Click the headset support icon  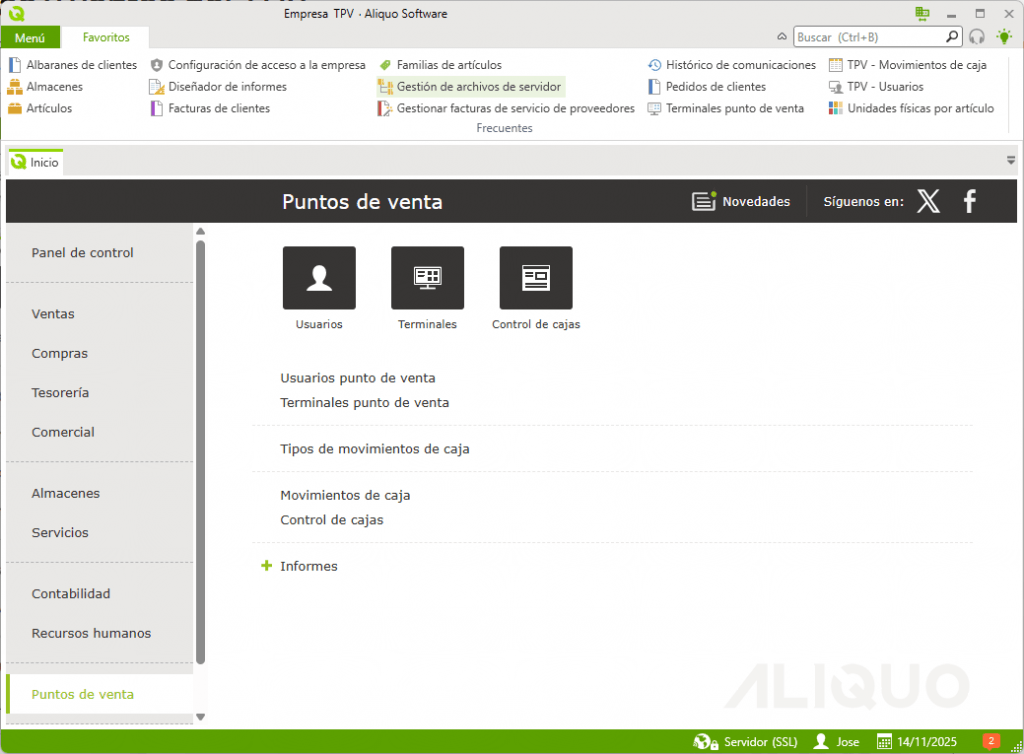click(x=977, y=37)
